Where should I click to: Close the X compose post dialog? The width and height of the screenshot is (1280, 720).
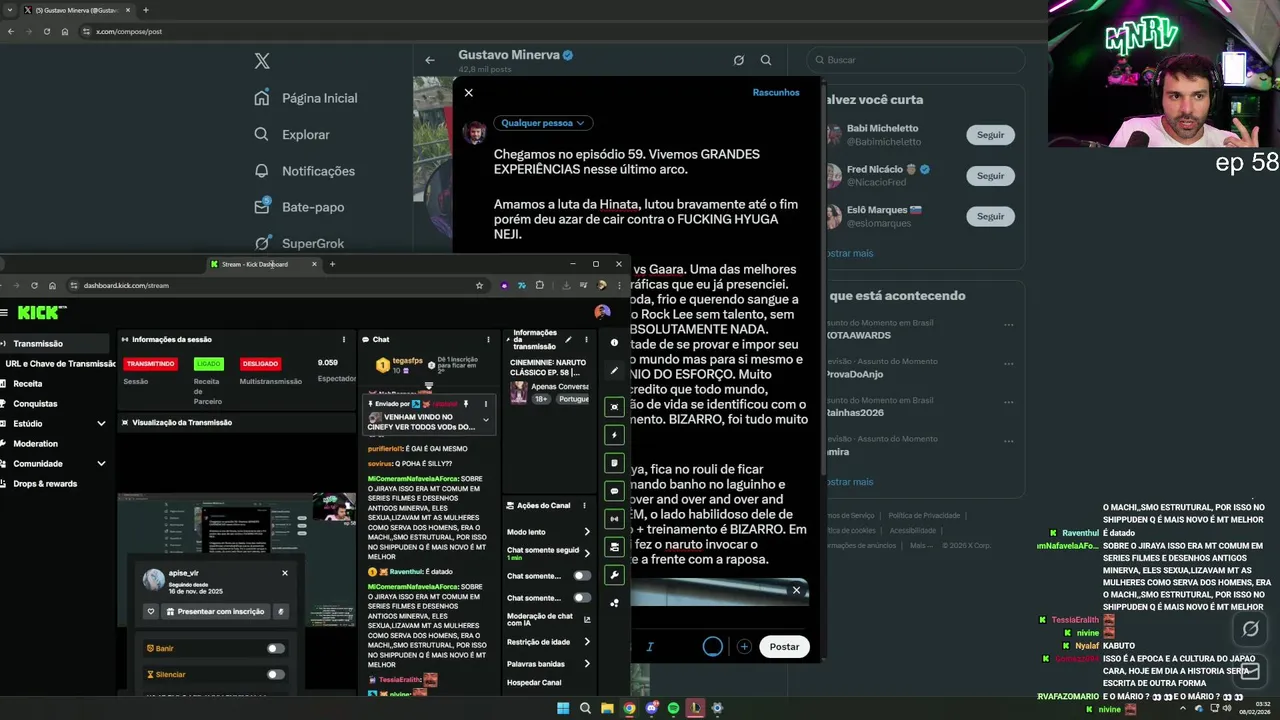tap(468, 93)
